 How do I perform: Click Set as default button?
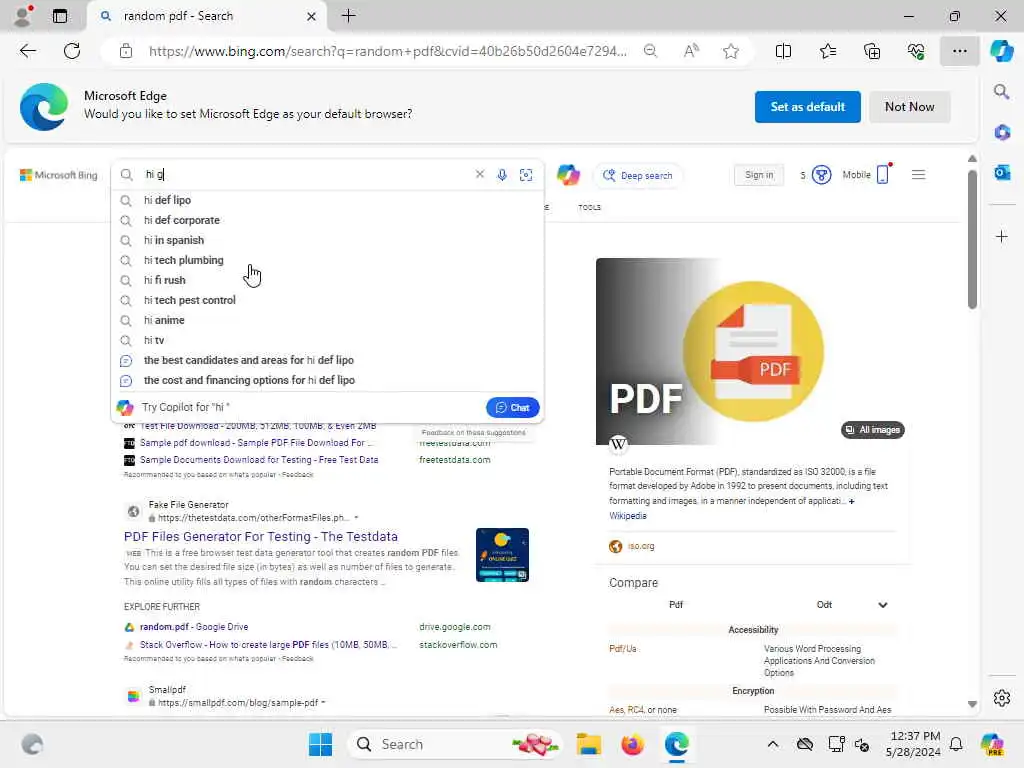[807, 106]
